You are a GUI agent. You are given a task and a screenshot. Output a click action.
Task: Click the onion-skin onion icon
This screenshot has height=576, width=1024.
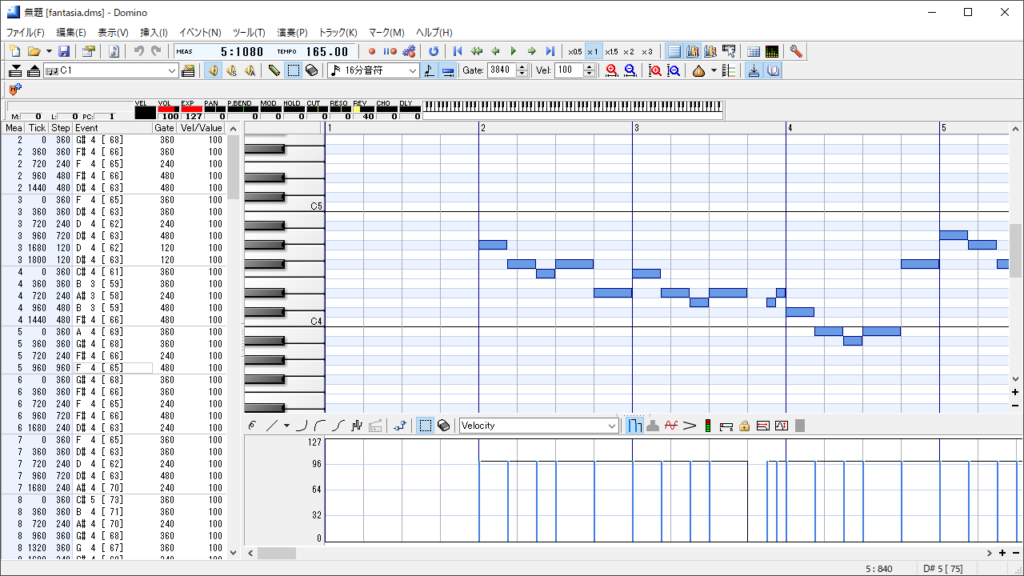coord(698,71)
